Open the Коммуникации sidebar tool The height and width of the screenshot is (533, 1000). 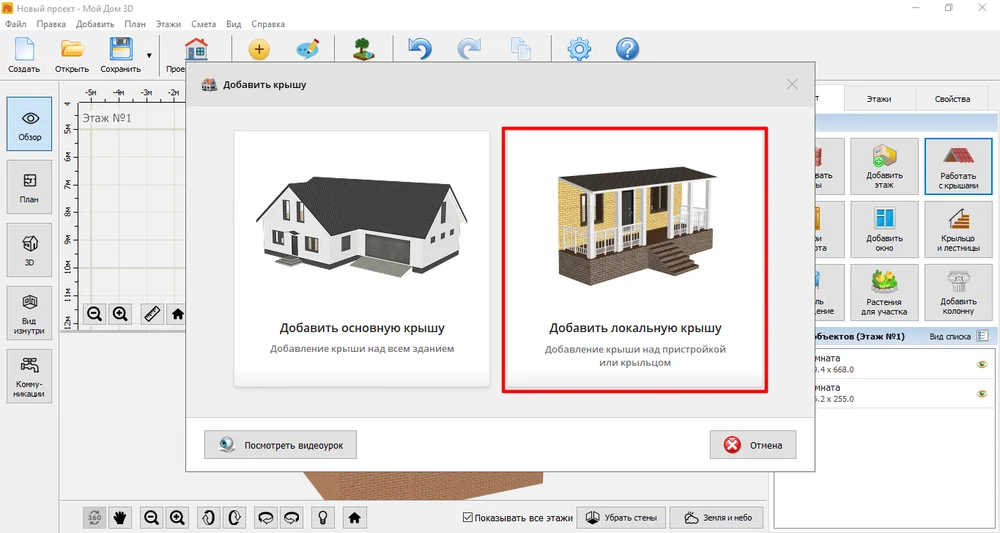pos(29,376)
